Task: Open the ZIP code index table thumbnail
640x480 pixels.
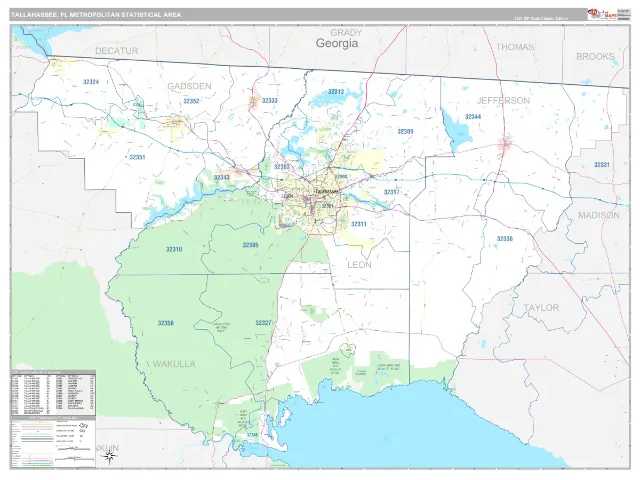Action: pyautogui.click(x=53, y=393)
